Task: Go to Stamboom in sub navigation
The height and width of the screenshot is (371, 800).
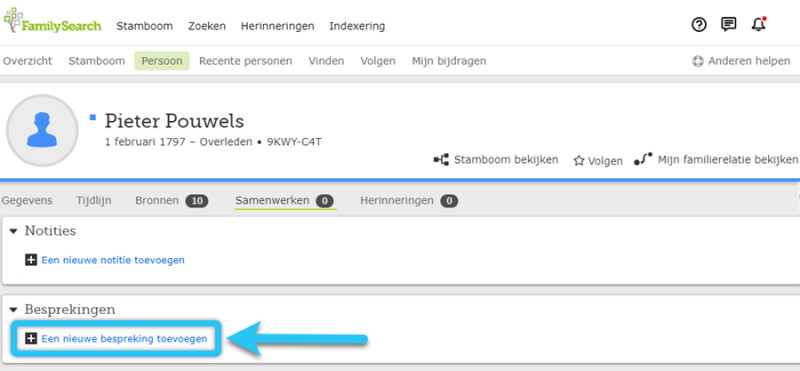Action: point(96,61)
